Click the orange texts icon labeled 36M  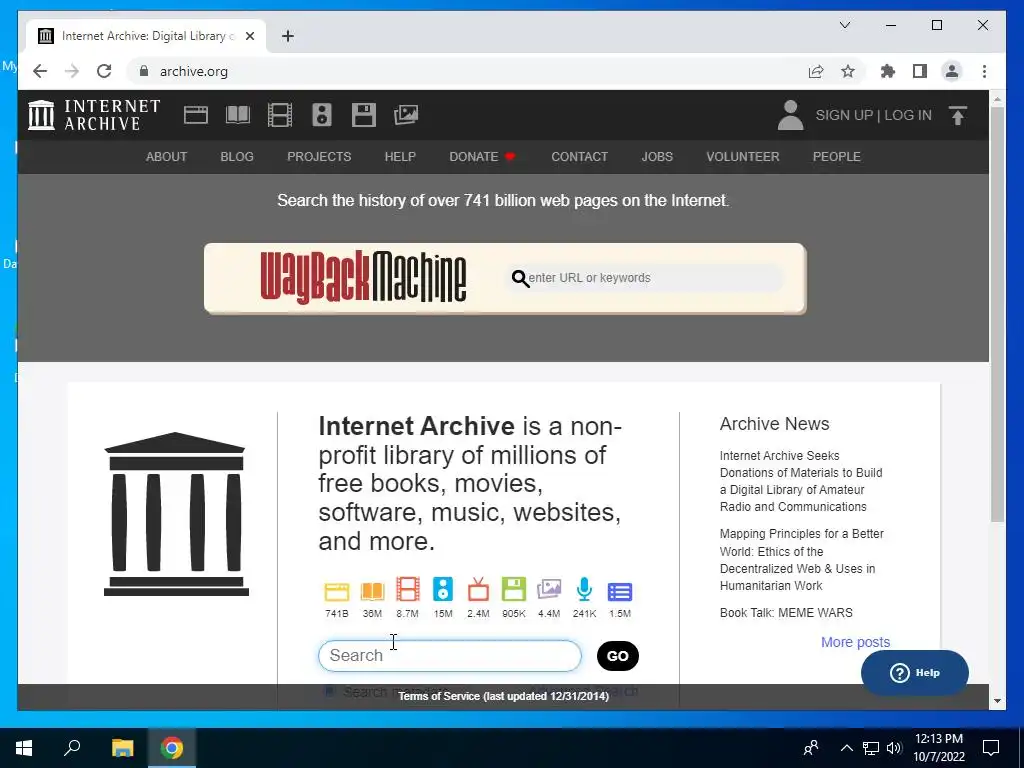372,592
